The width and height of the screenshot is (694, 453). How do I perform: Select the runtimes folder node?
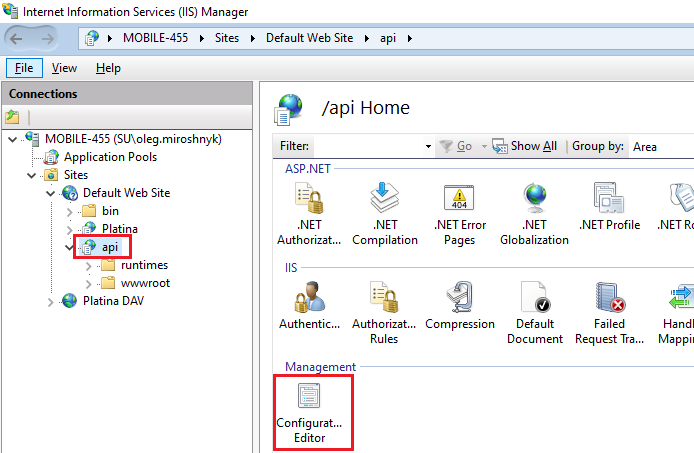[144, 265]
